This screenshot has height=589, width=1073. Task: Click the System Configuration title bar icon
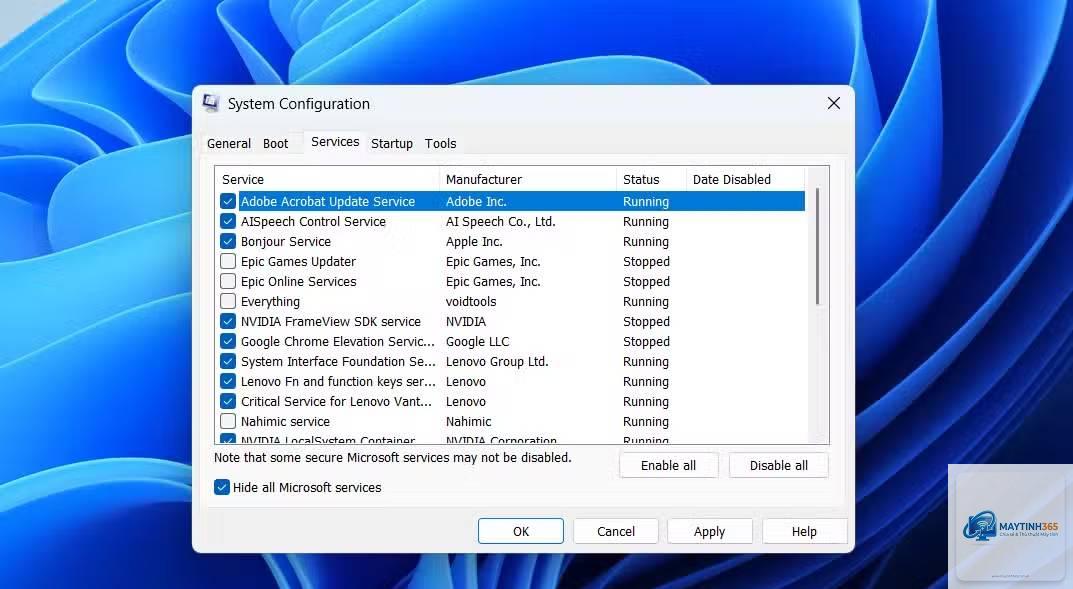point(211,103)
